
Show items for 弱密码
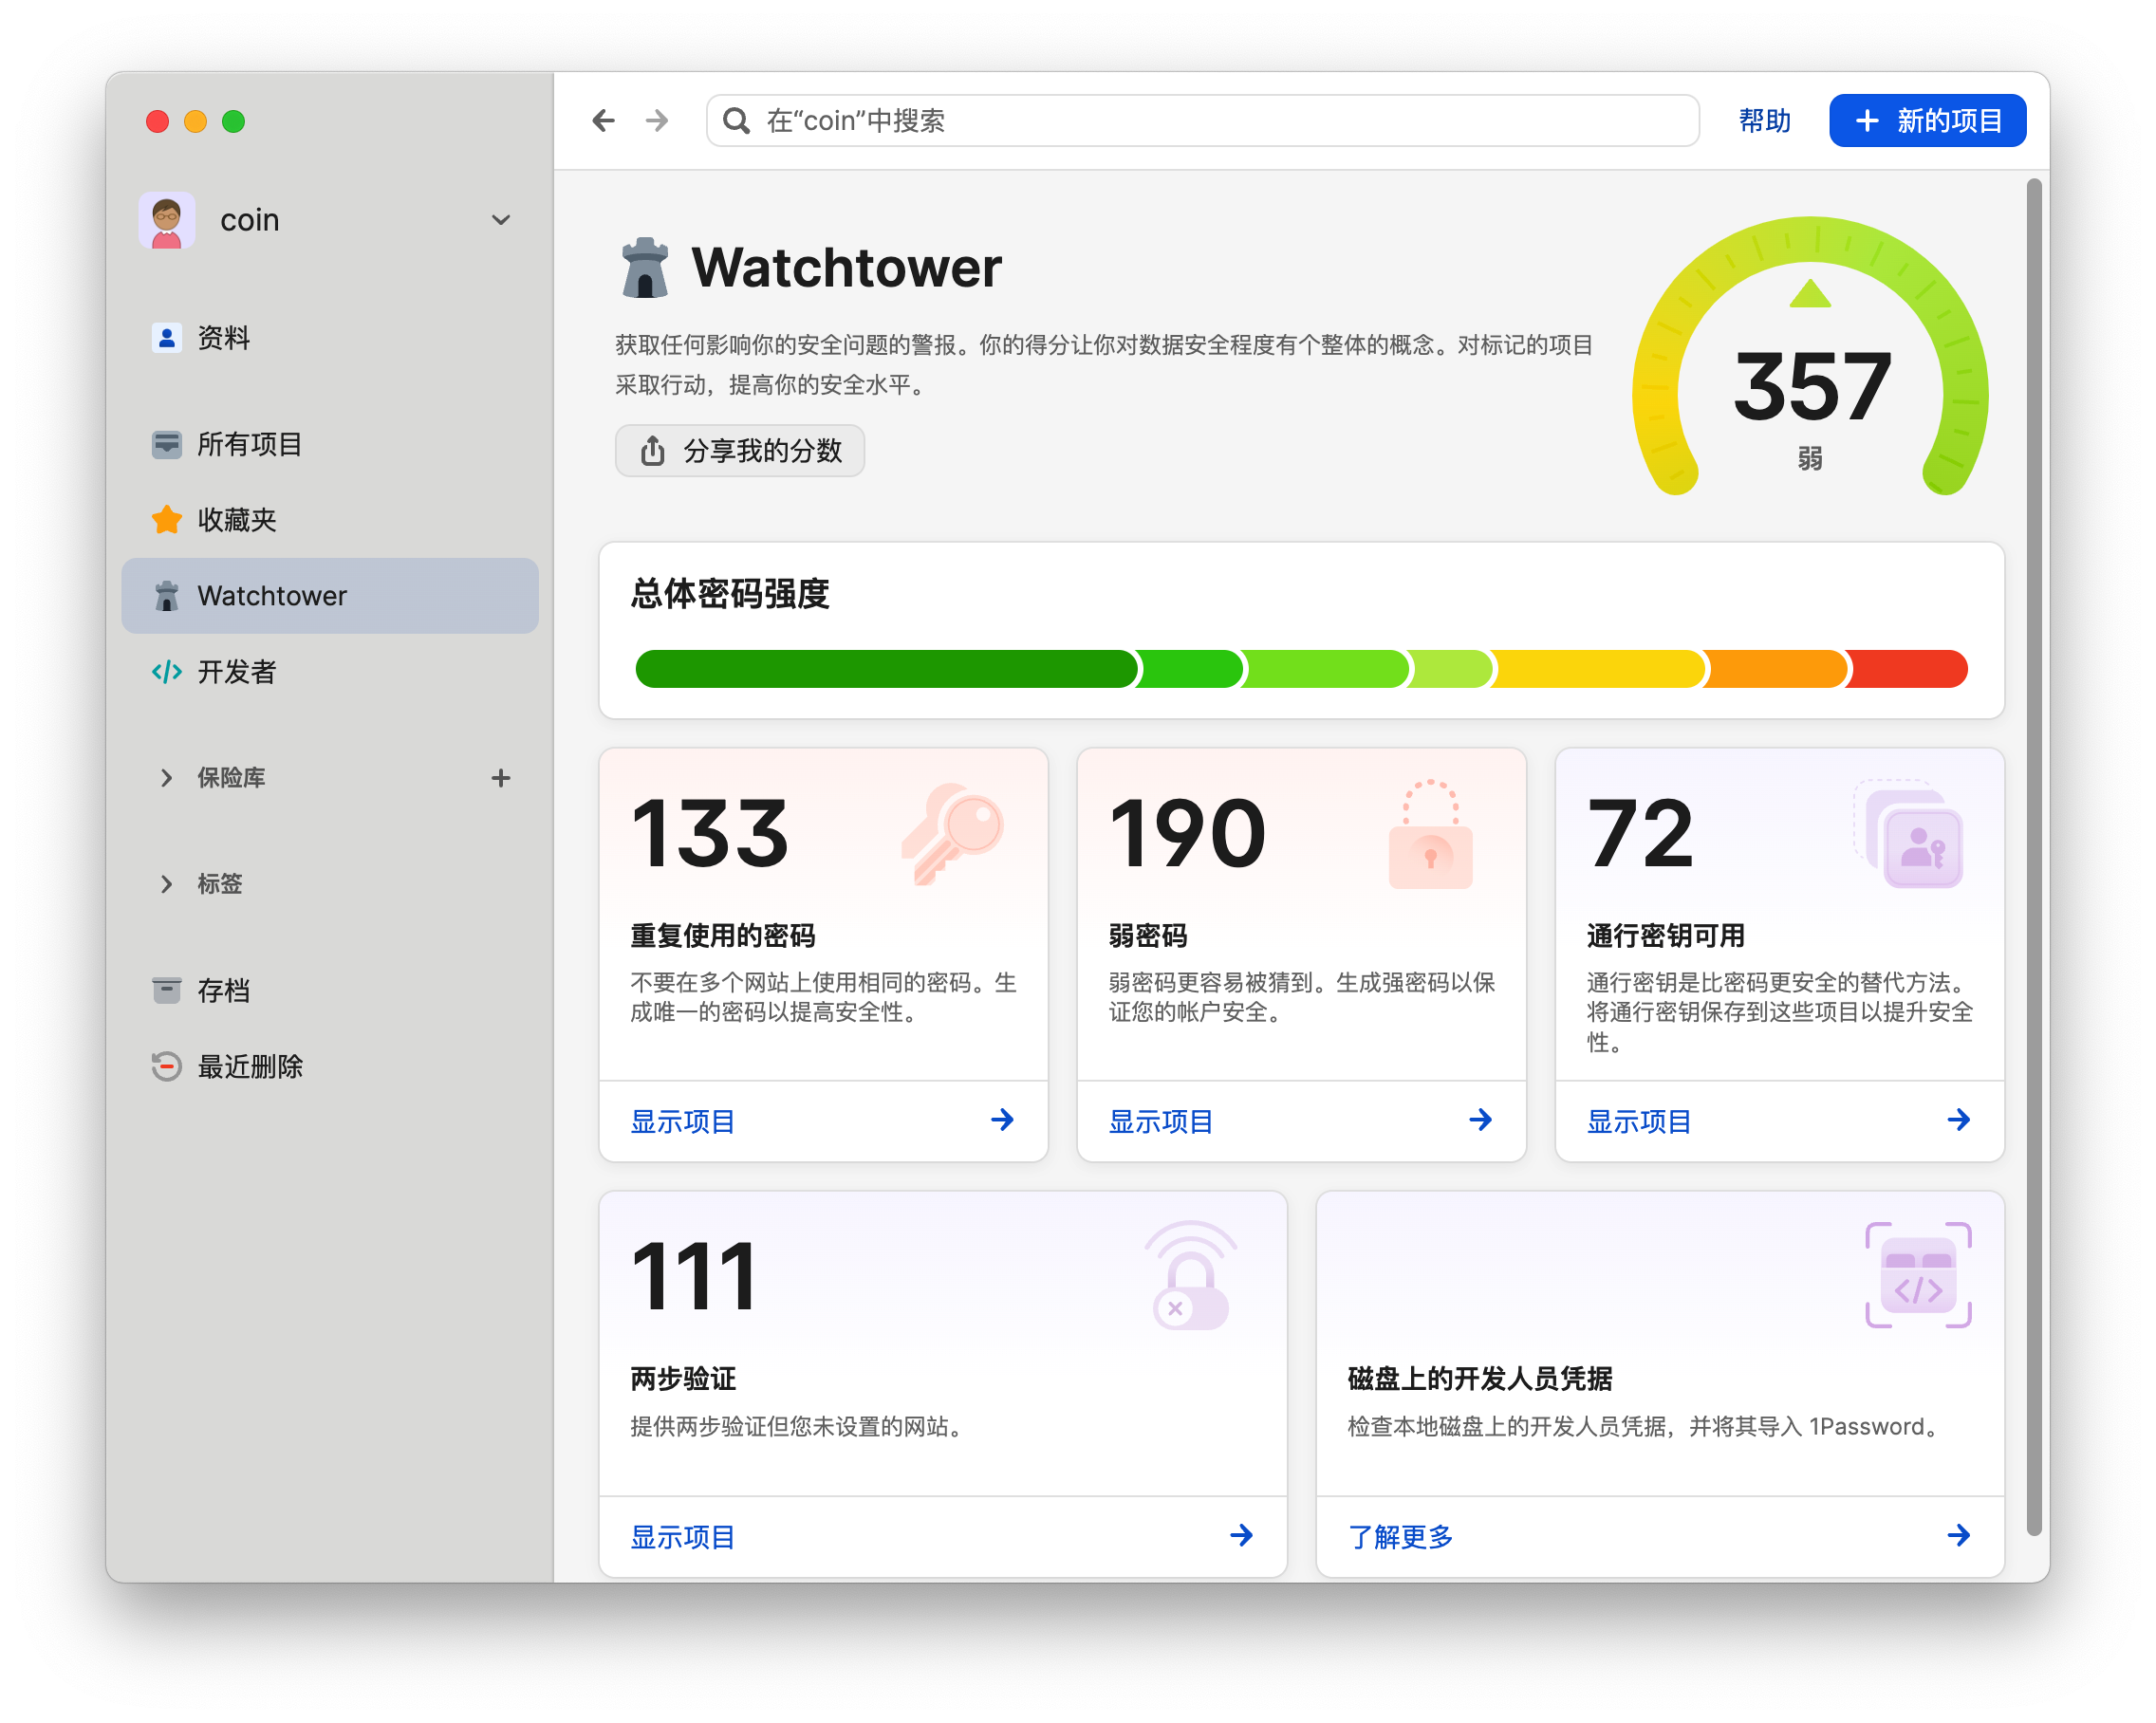(x=1161, y=1121)
